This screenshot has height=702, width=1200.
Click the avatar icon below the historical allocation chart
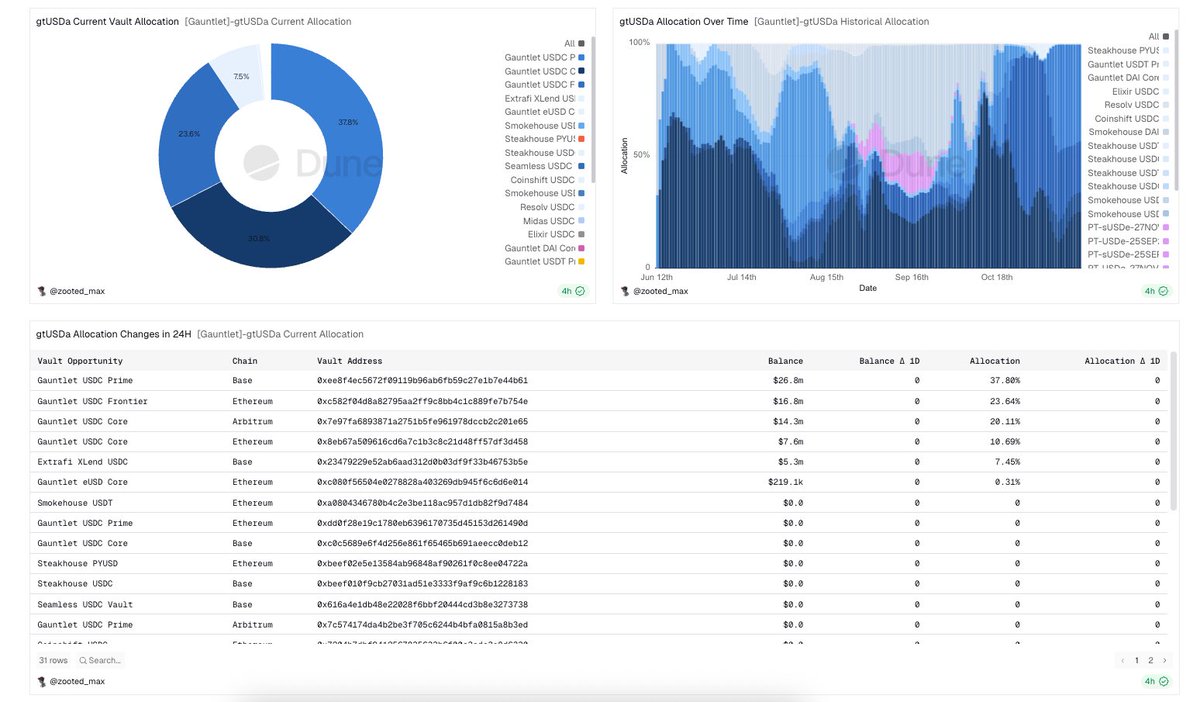pos(625,291)
